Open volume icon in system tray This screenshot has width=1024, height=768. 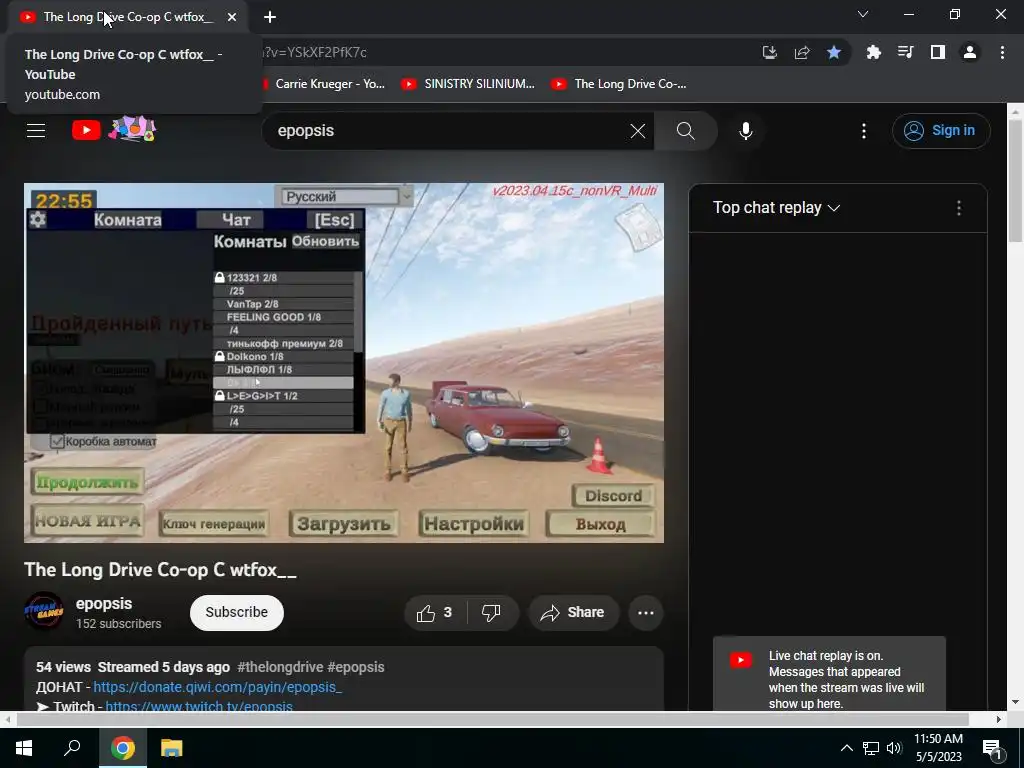[x=894, y=748]
